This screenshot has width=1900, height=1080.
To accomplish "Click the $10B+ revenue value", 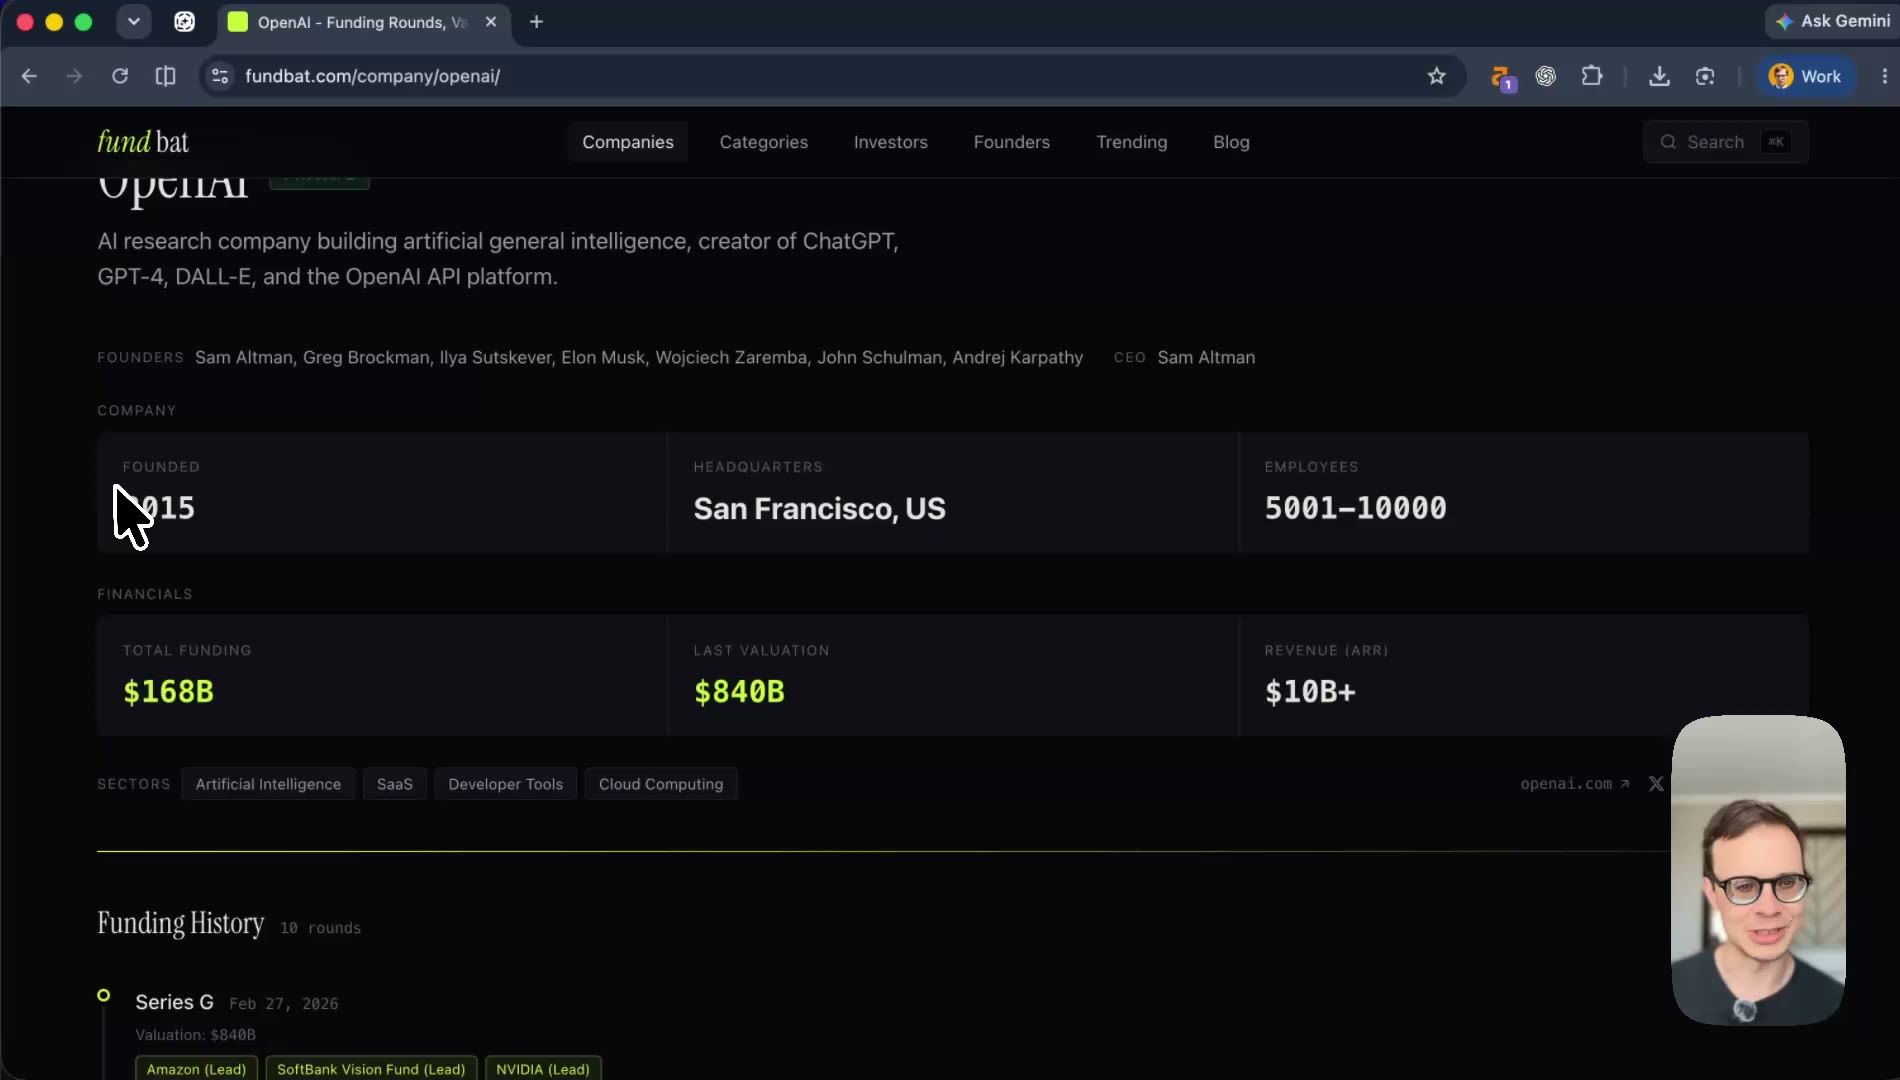I will tap(1310, 692).
